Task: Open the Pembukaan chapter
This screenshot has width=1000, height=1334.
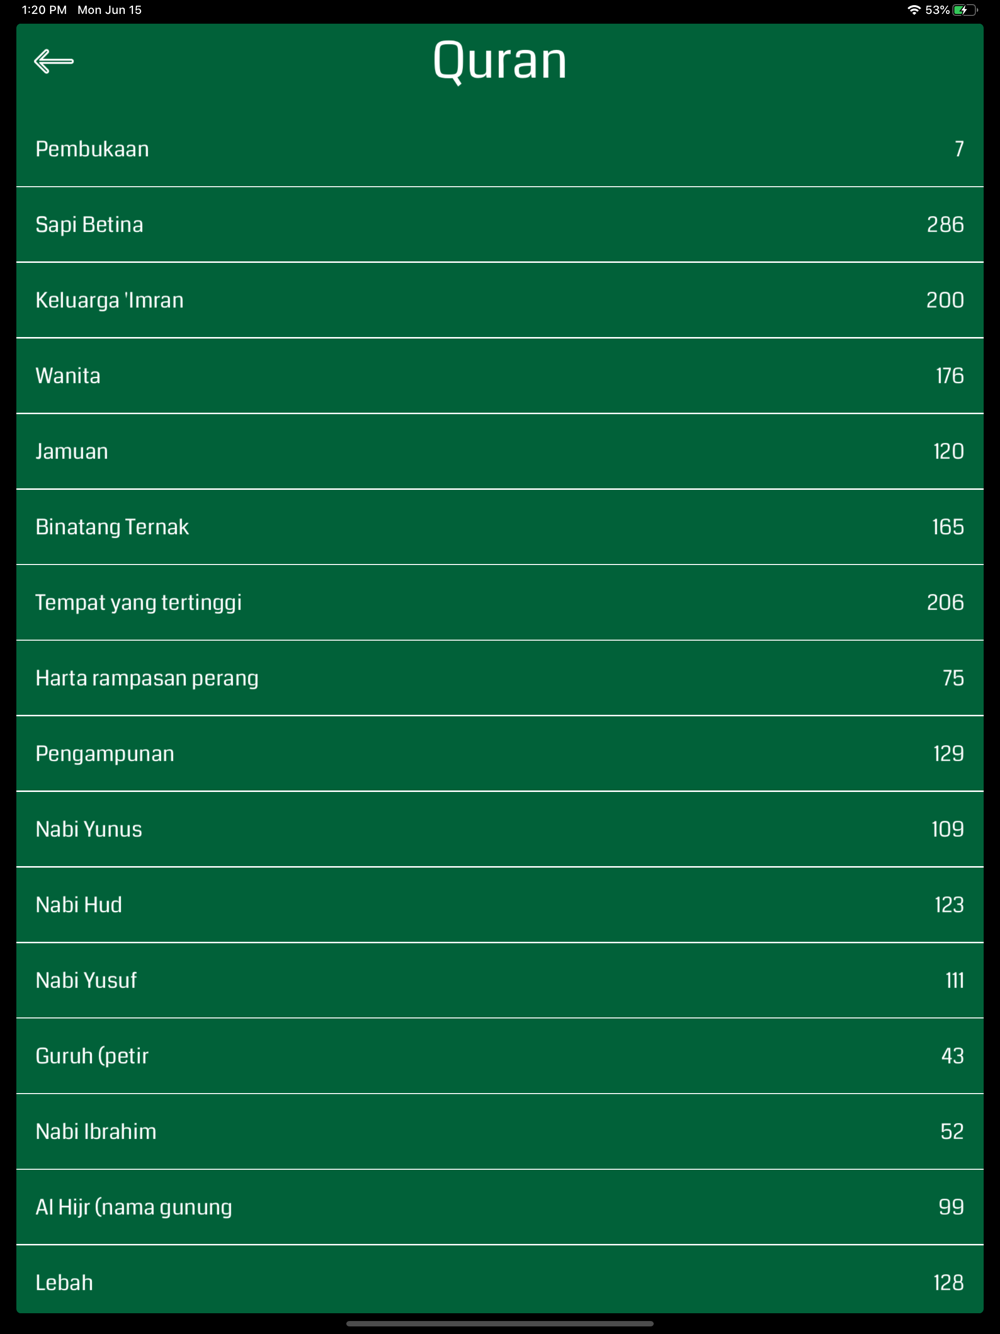Action: [x=500, y=149]
